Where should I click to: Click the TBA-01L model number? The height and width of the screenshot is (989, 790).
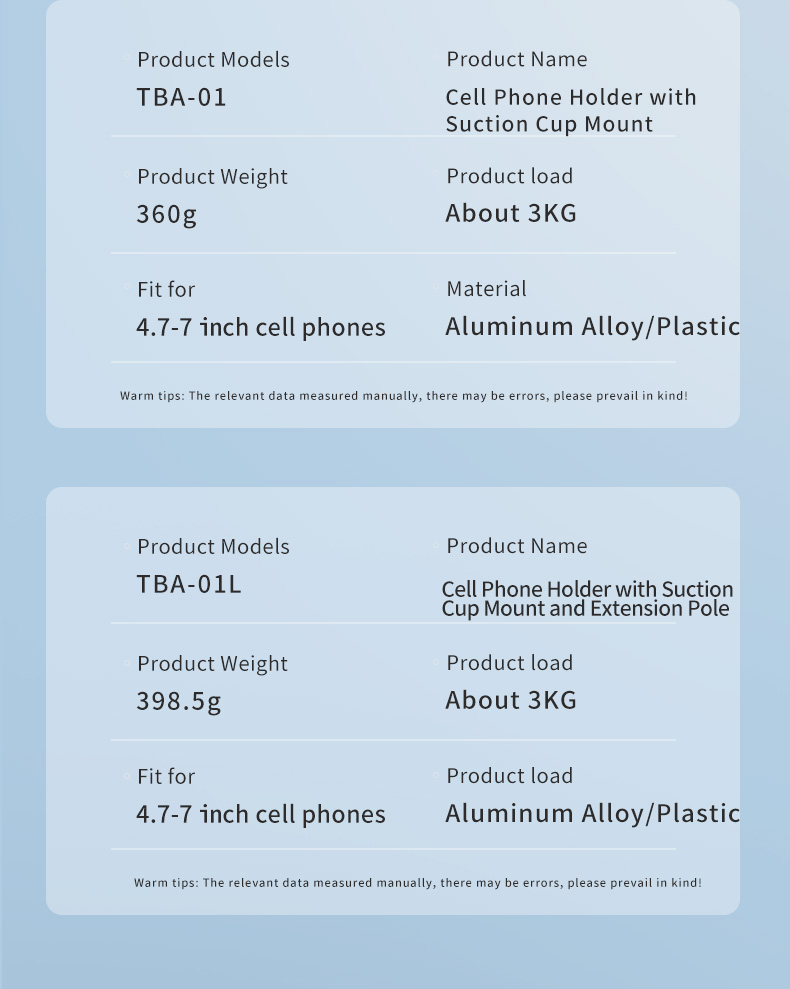coord(189,585)
